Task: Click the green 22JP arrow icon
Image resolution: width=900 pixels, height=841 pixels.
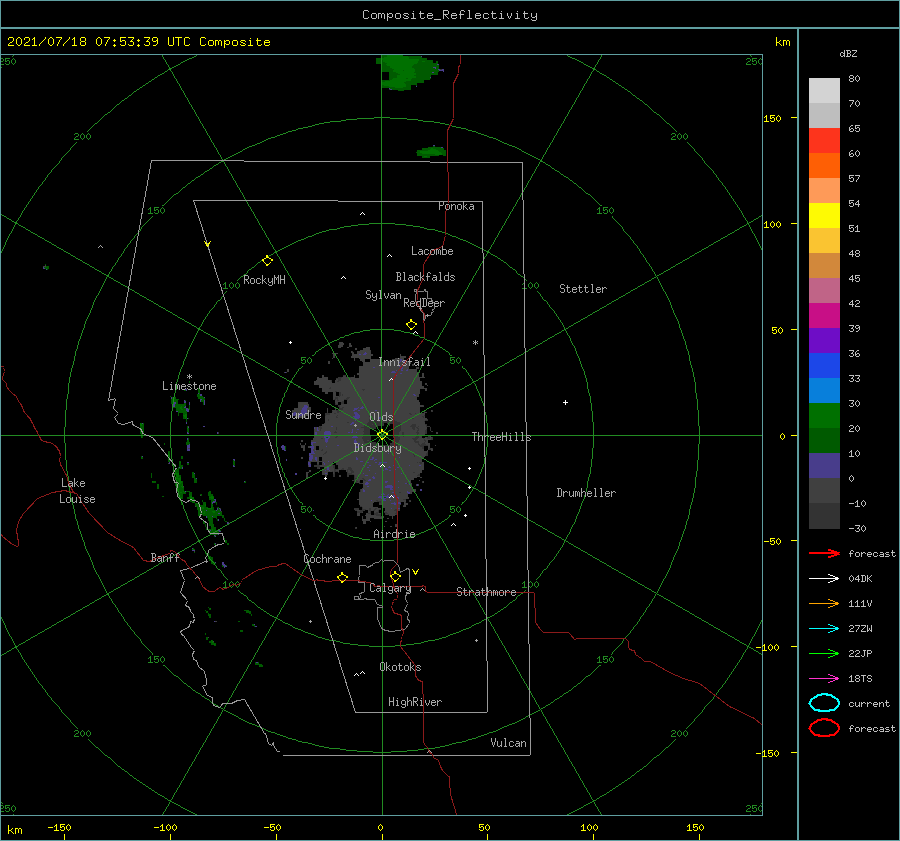Action: click(x=824, y=653)
